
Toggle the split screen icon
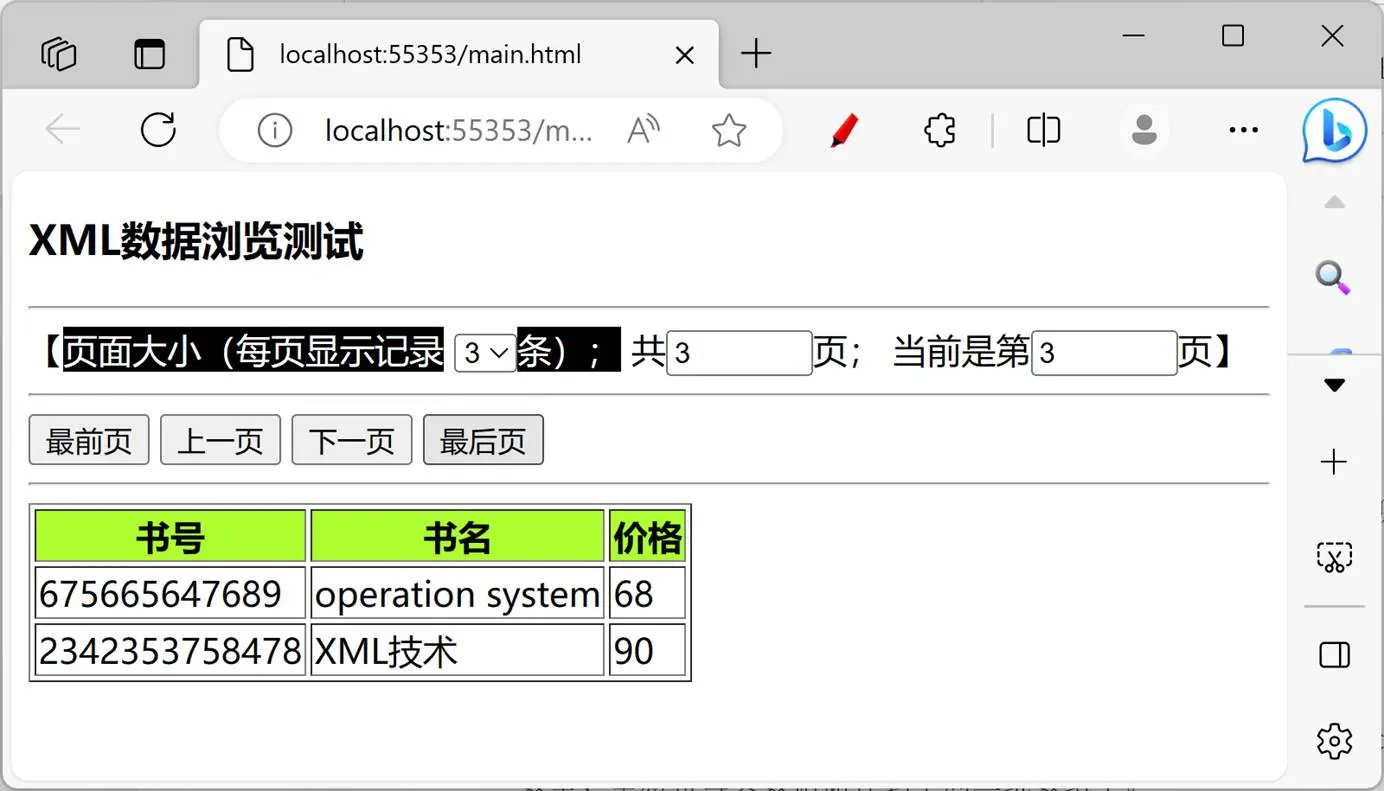coord(1043,130)
